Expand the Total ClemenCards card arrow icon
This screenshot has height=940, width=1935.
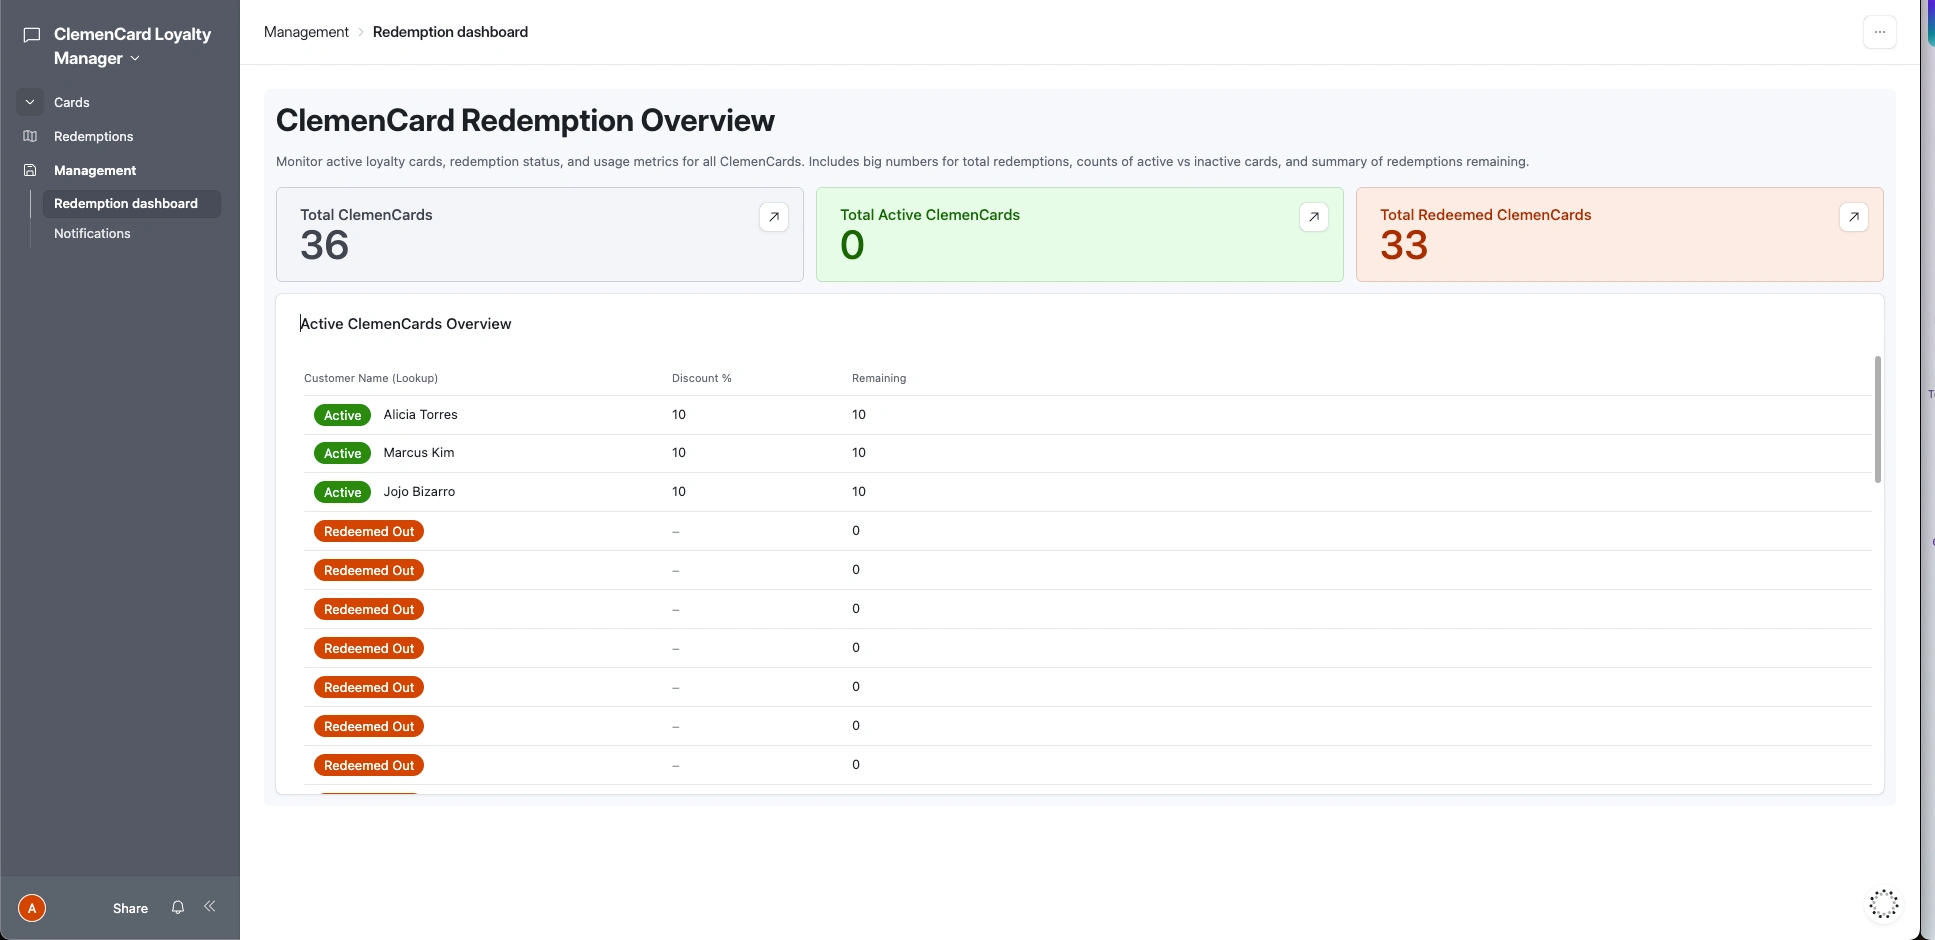[x=773, y=217]
